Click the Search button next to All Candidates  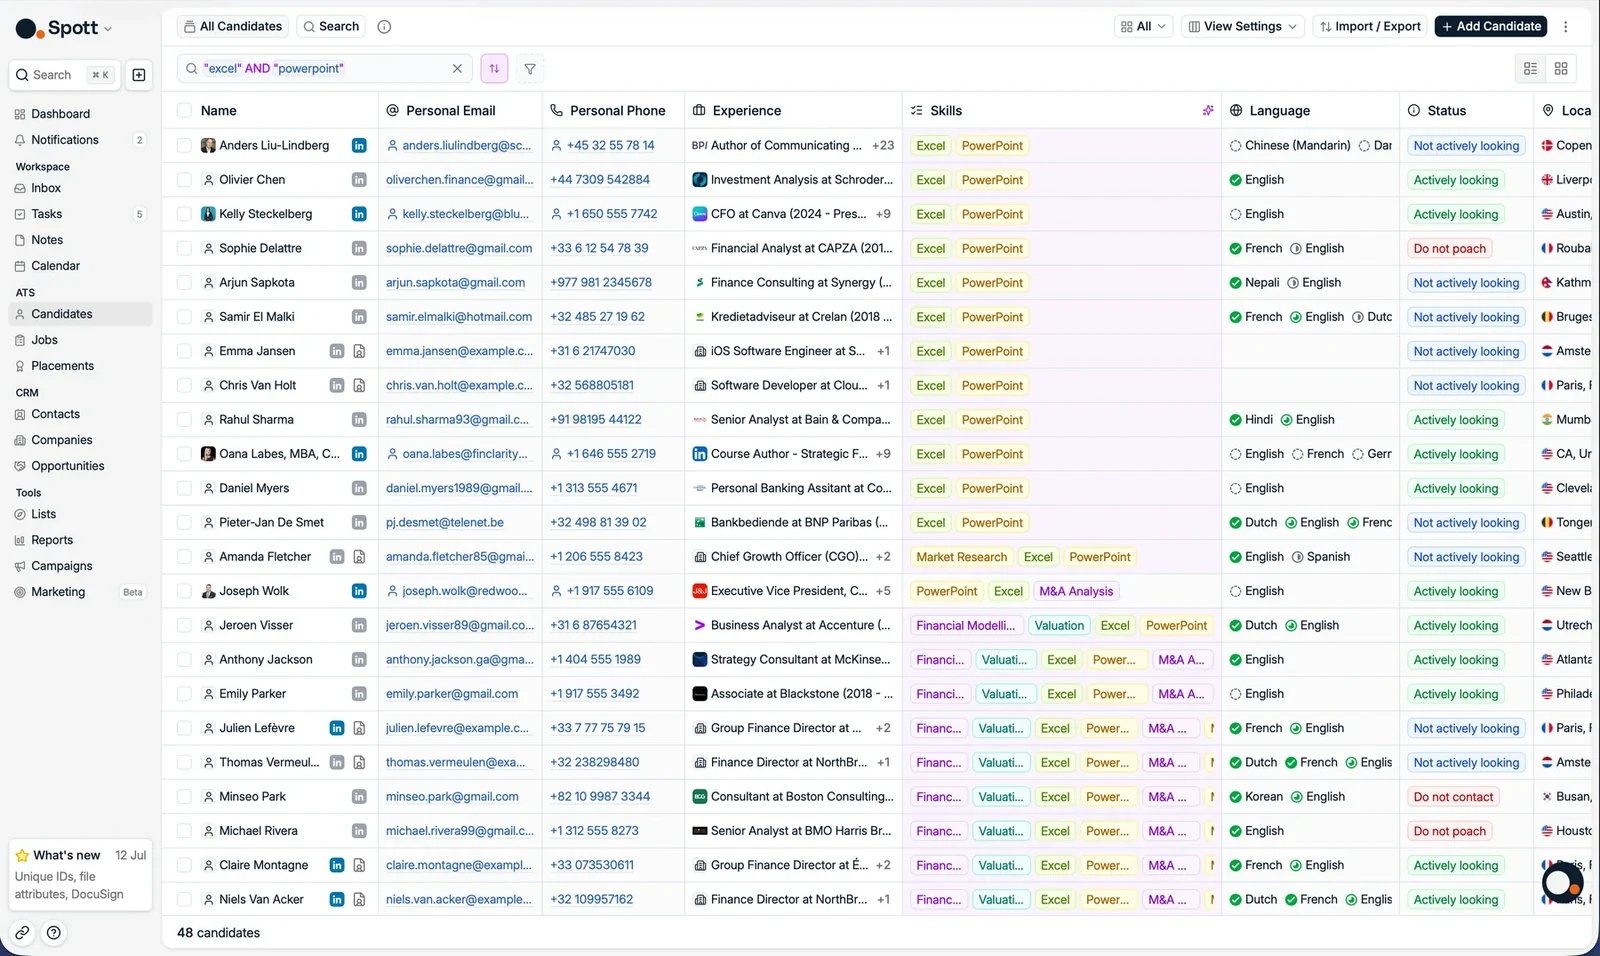[331, 27]
